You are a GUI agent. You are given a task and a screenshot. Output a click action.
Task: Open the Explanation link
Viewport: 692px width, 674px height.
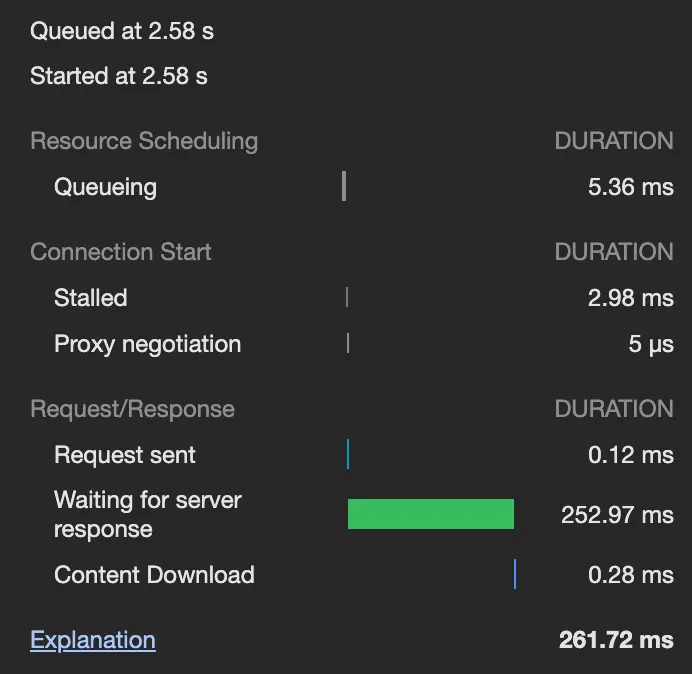coord(93,640)
